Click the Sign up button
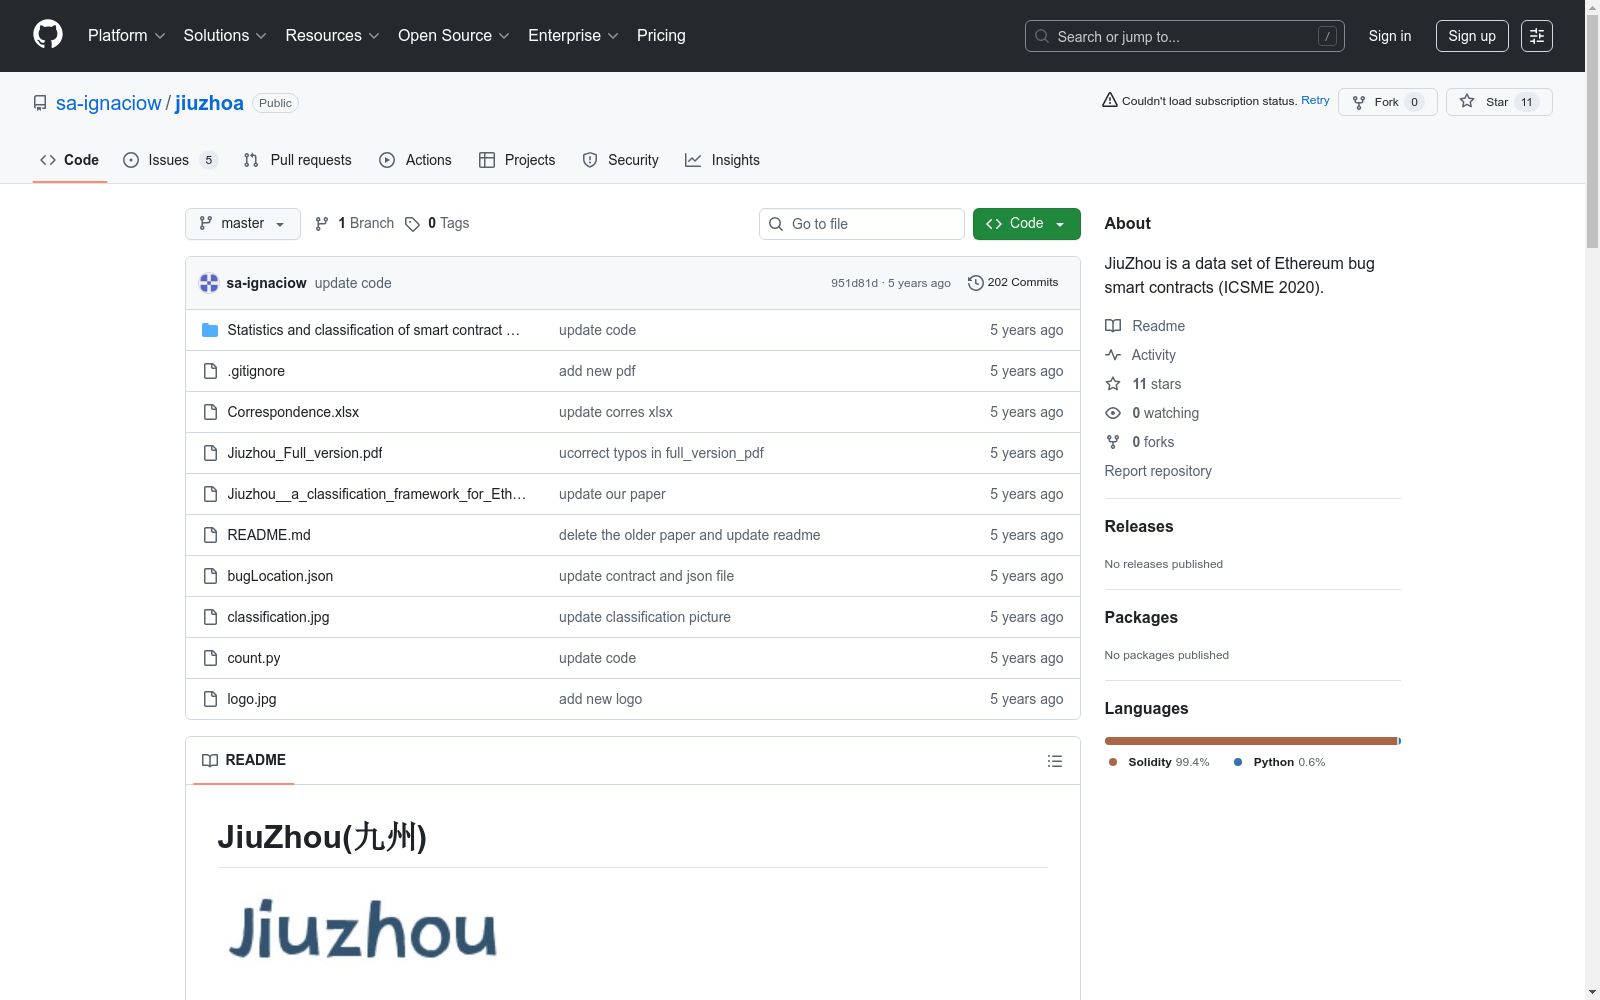 pos(1472,36)
